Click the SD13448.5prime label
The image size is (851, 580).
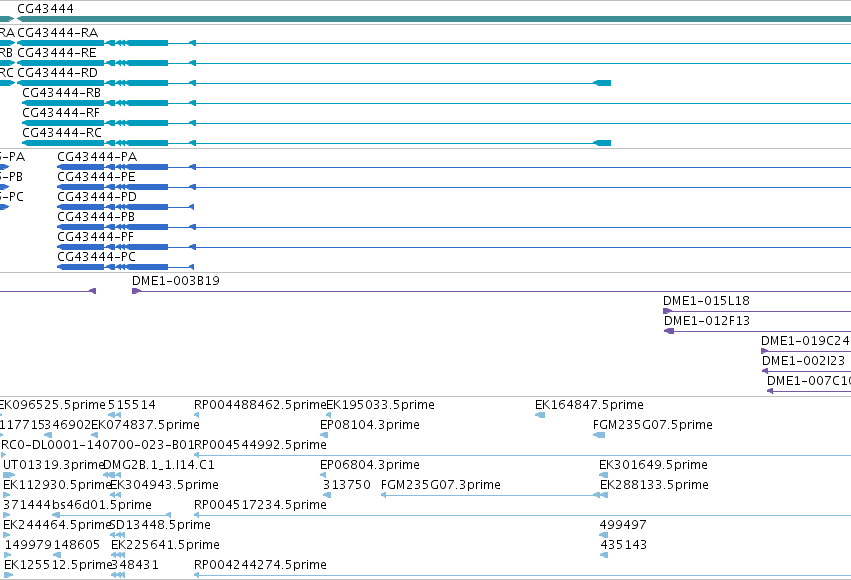pos(160,525)
